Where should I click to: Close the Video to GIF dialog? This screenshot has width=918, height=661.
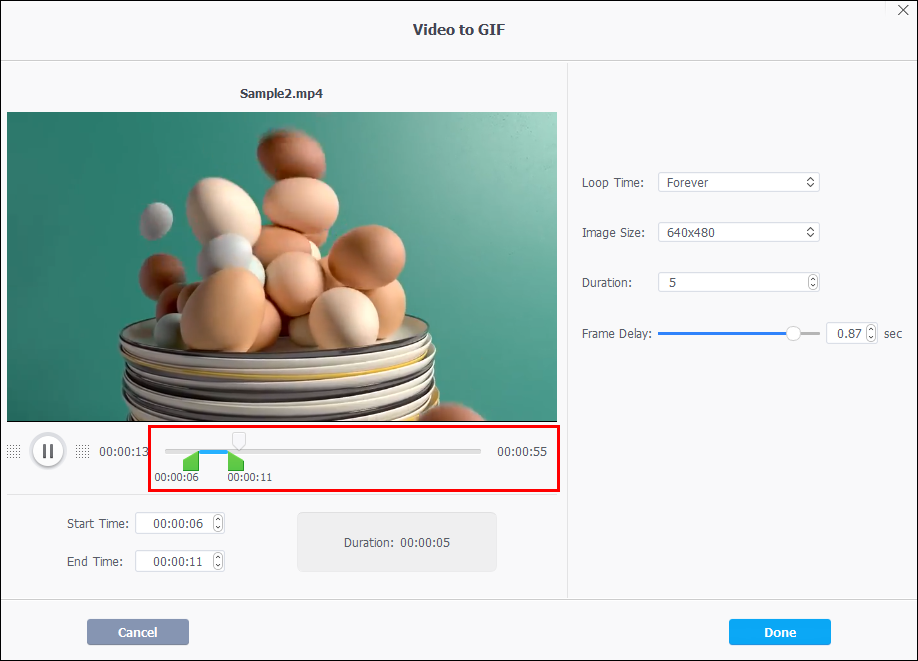(x=903, y=11)
